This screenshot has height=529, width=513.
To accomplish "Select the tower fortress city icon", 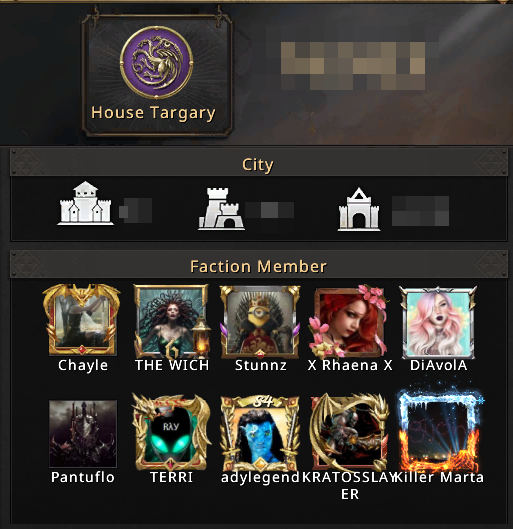I will point(221,209).
